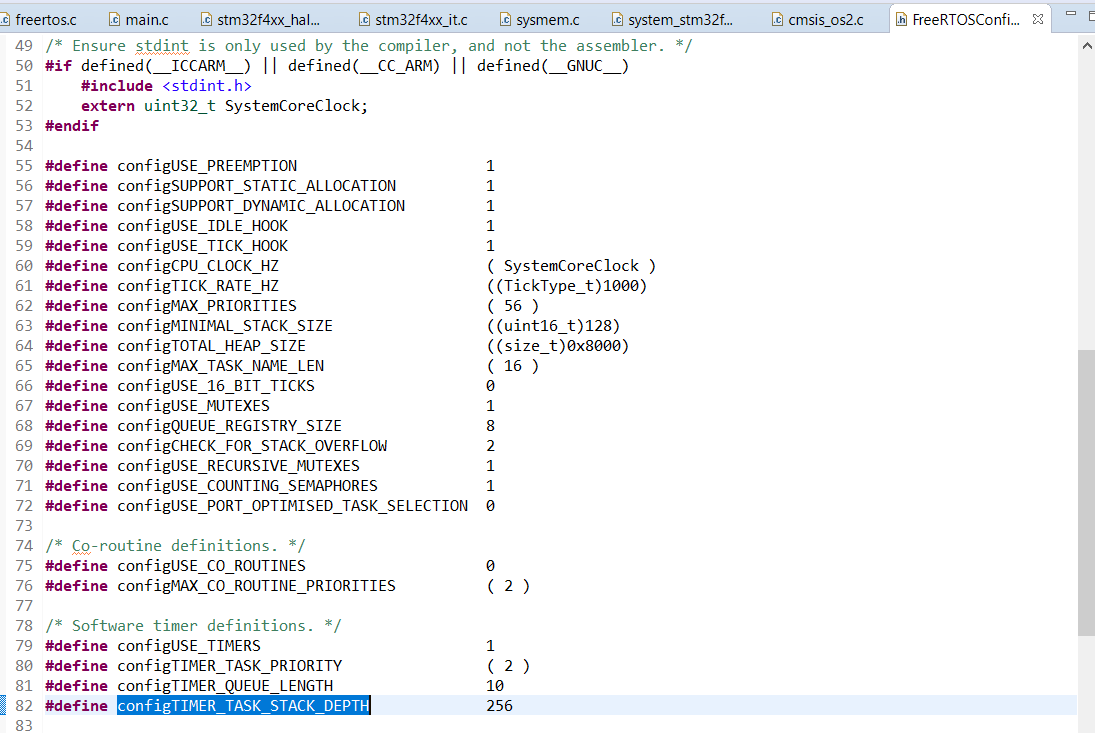Click on configUSE_COUNTING_SEMAPHORES text
This screenshot has height=733, width=1095.
pos(247,486)
